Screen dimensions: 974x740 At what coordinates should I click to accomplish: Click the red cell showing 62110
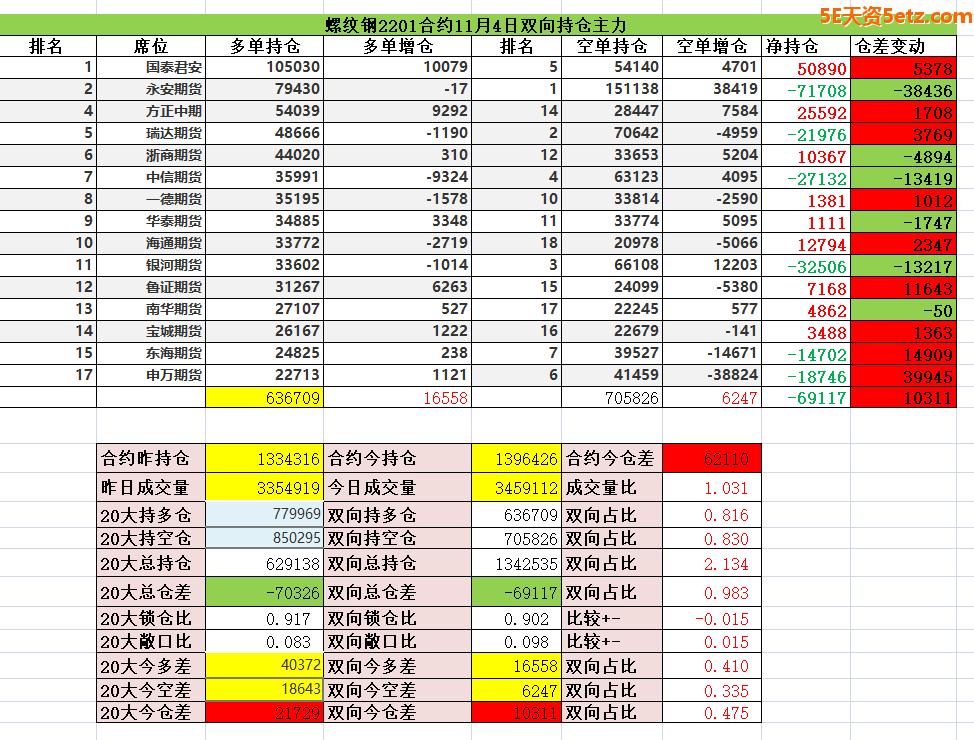712,459
